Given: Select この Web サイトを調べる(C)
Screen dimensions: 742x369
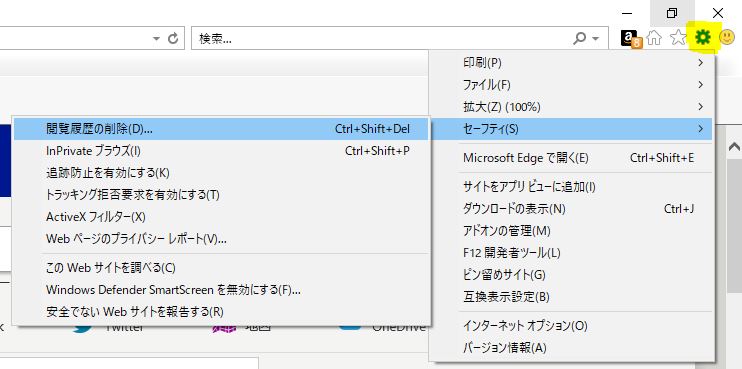Looking at the screenshot, I should point(221,268).
